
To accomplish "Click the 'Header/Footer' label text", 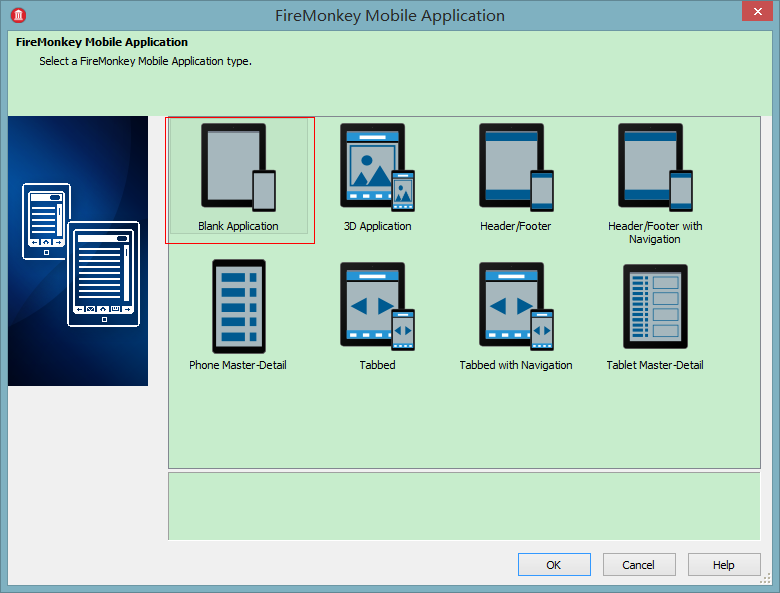I will coord(516,226).
